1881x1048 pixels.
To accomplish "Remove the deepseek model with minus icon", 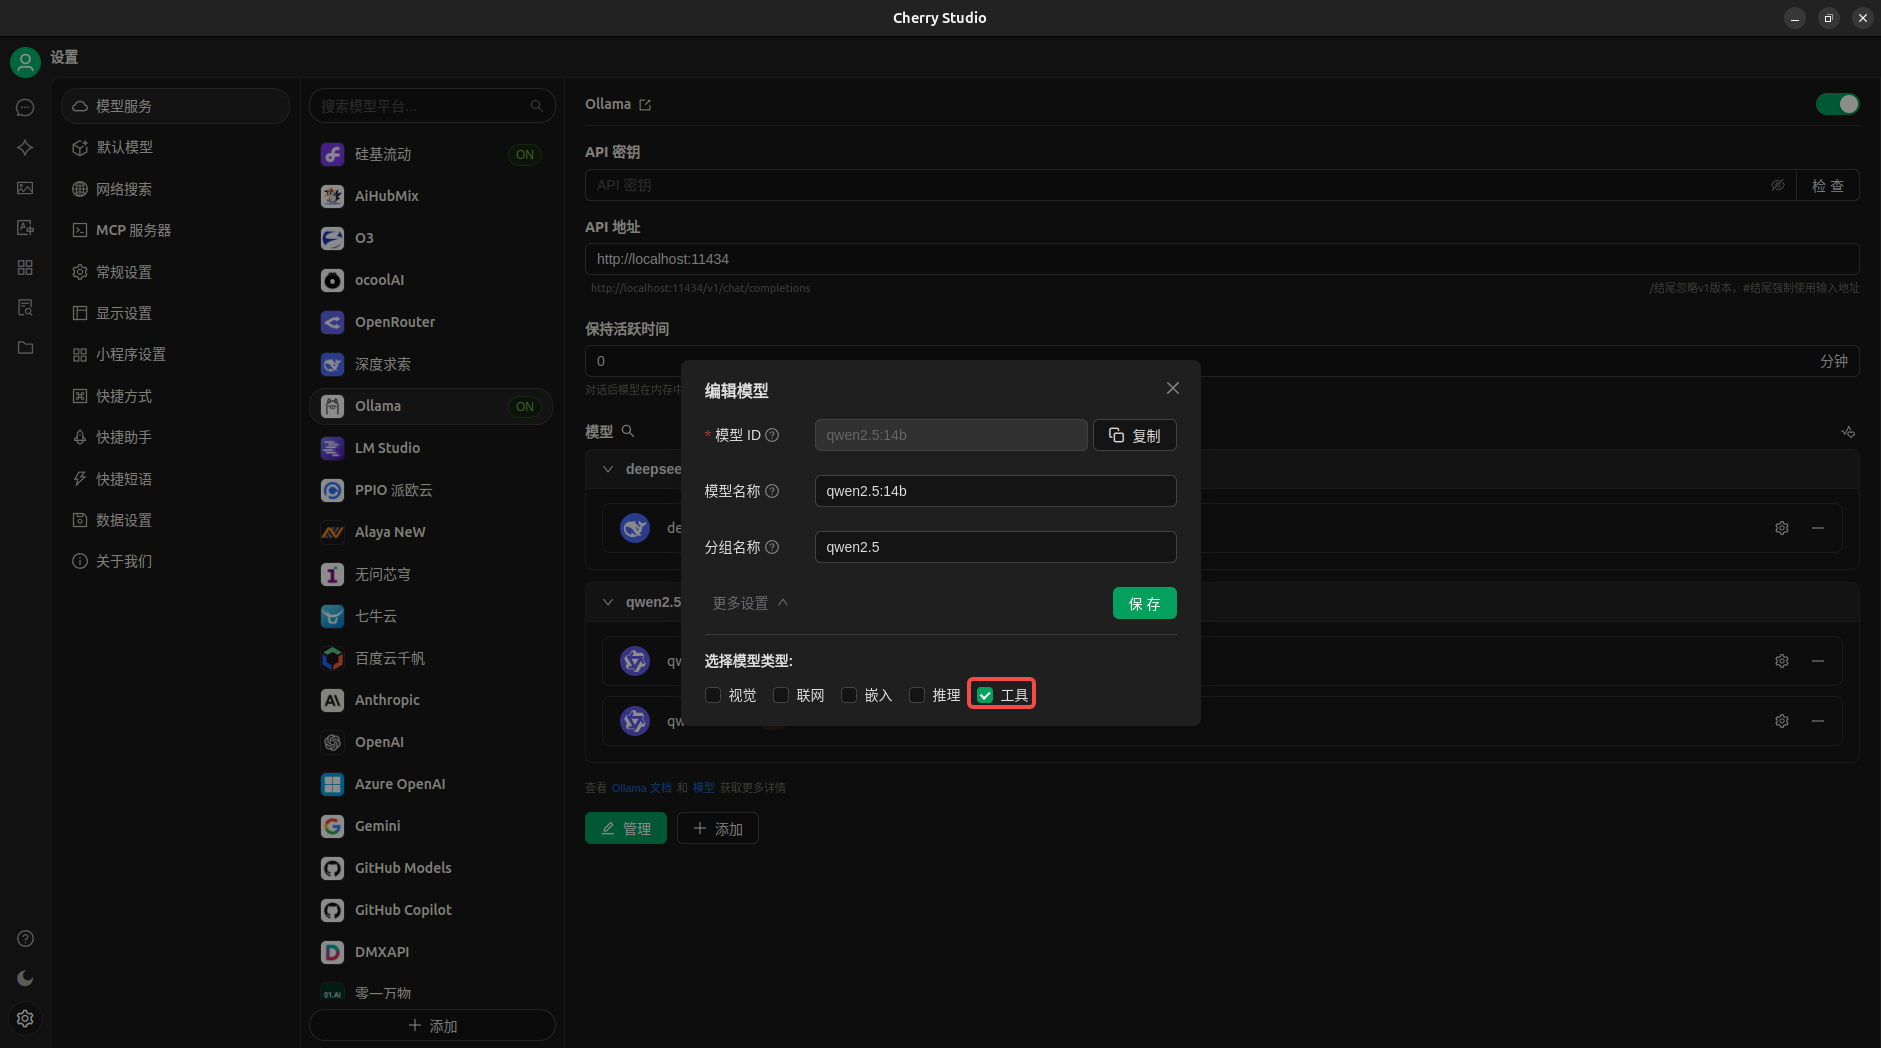I will click(1818, 528).
